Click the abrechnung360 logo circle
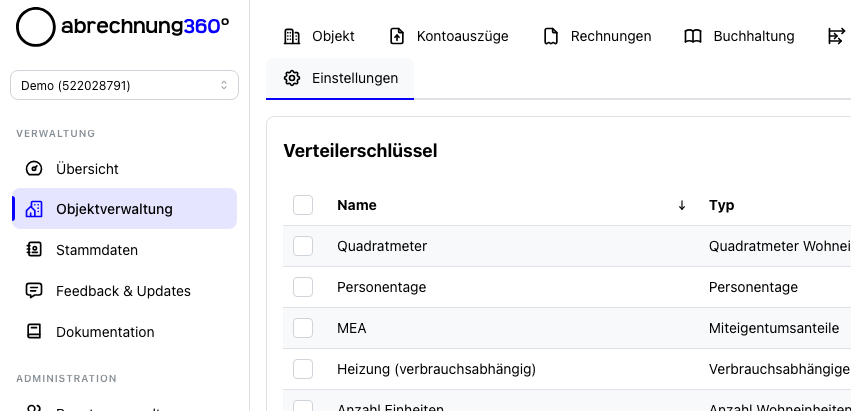The width and height of the screenshot is (851, 411). click(36, 27)
